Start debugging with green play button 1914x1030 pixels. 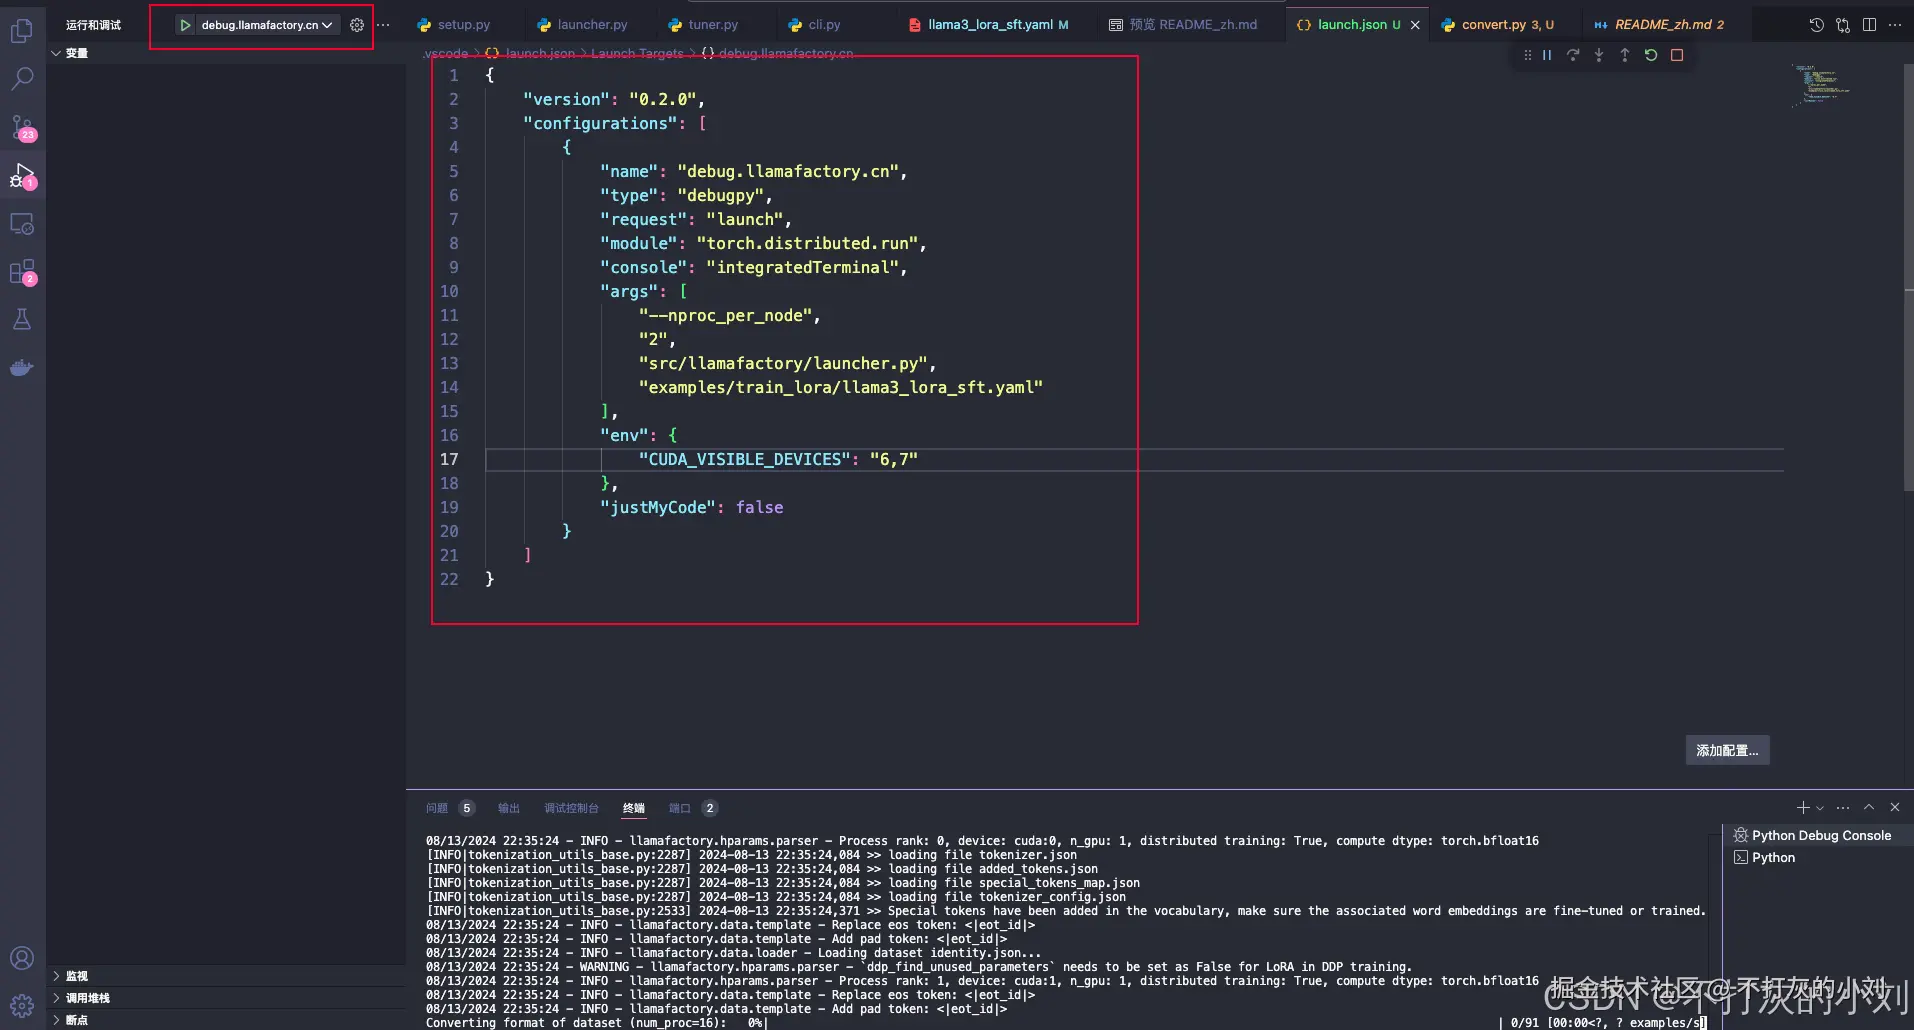point(185,25)
